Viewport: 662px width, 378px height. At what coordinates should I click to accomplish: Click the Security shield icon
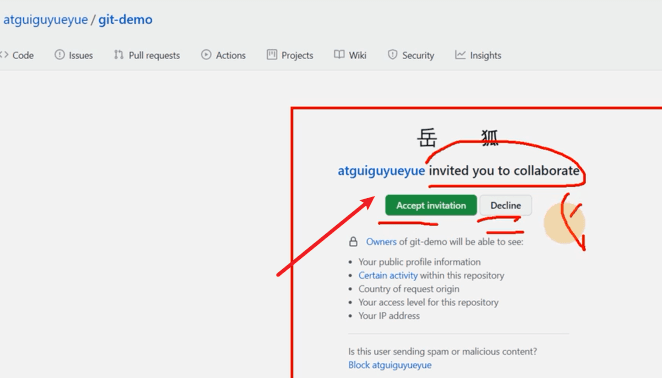click(393, 54)
